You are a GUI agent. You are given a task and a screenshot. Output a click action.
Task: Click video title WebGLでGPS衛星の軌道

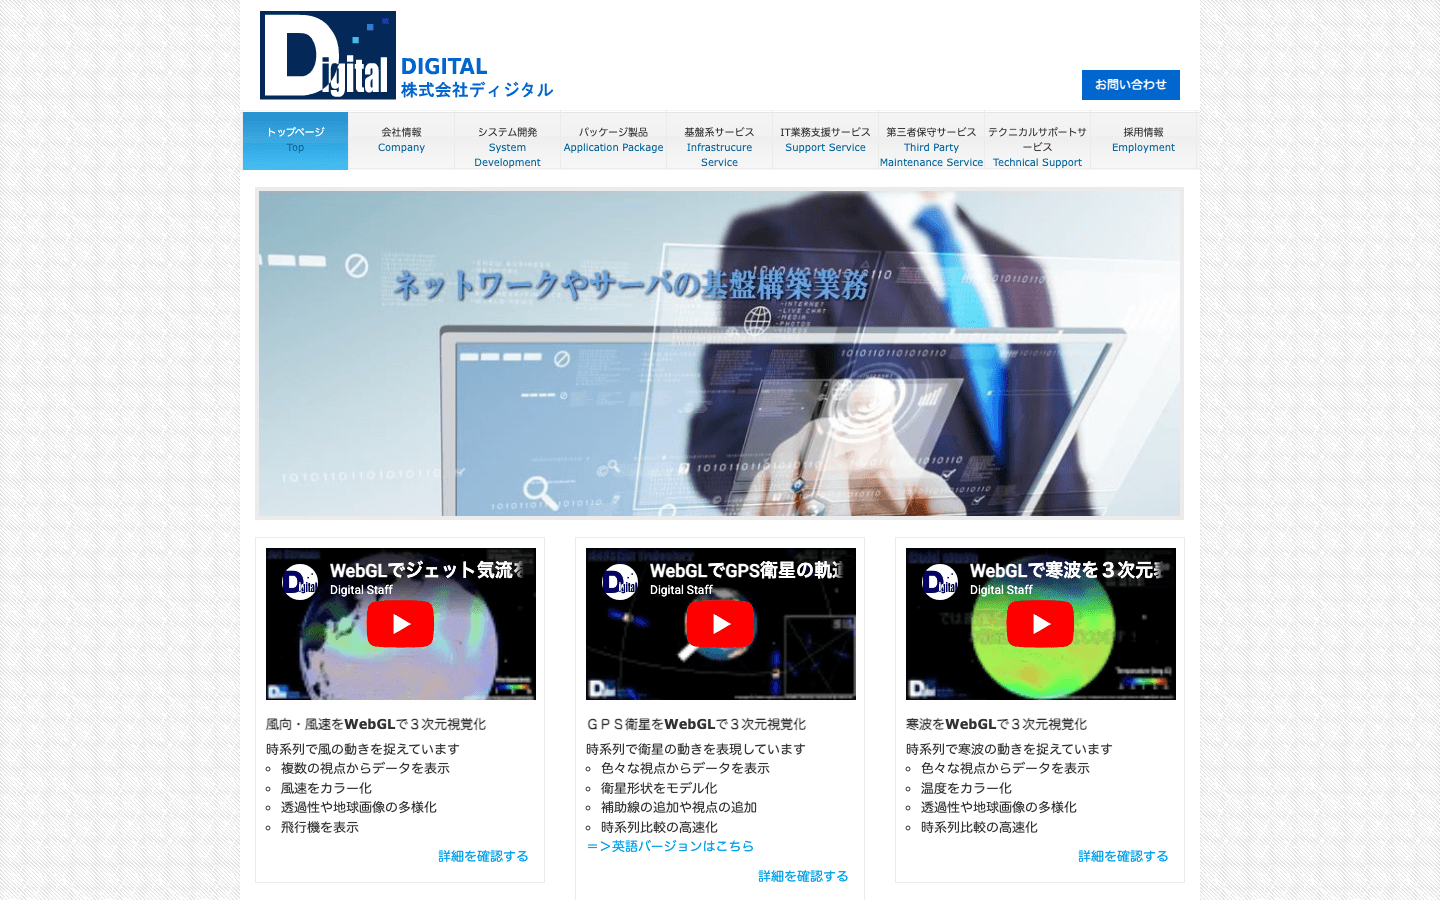tap(747, 570)
